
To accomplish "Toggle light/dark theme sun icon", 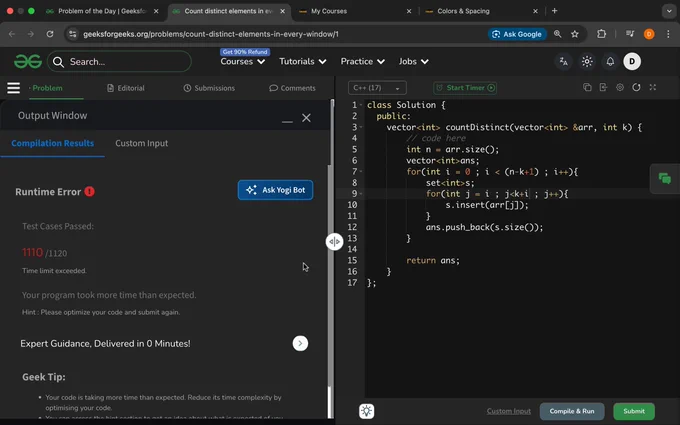I will (x=587, y=62).
